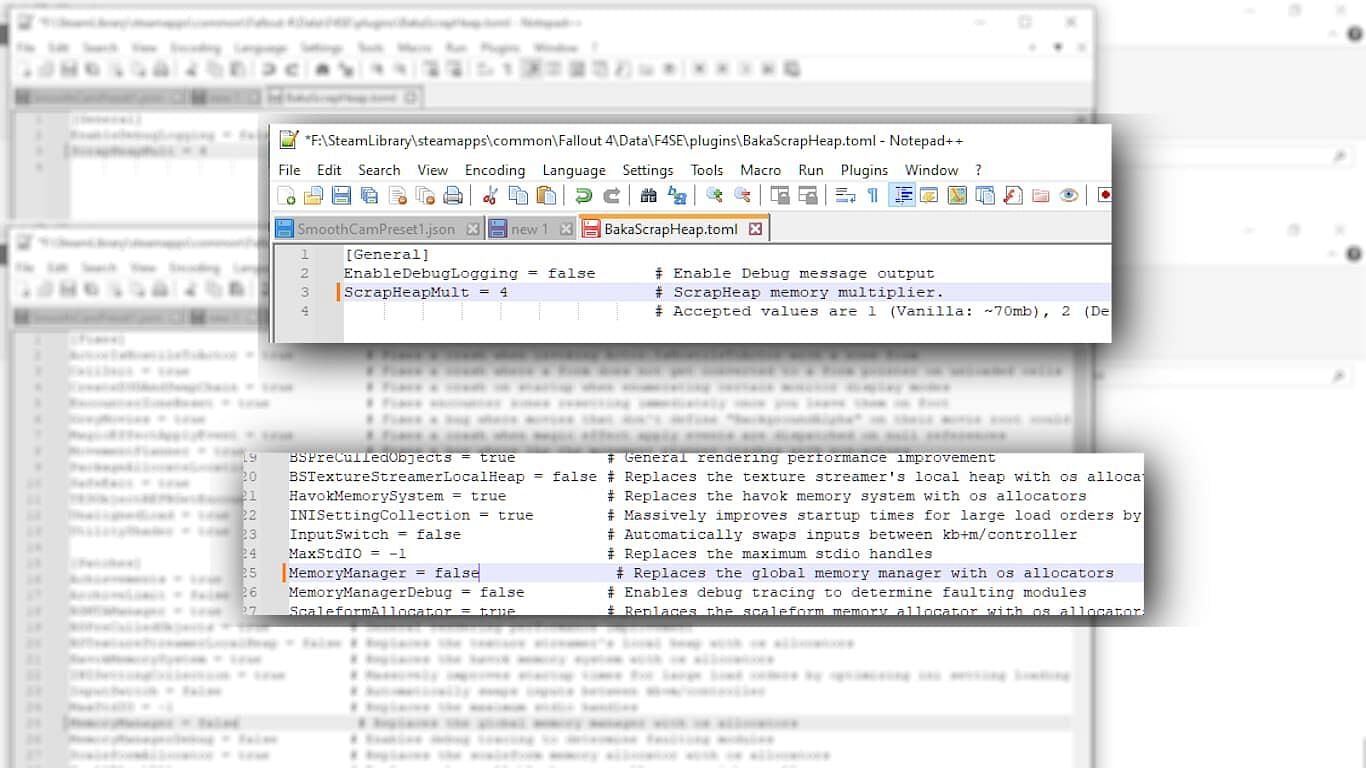This screenshot has width=1366, height=768.
Task: Click the ScrapHeapMult = 4 setting
Action: [x=426, y=292]
